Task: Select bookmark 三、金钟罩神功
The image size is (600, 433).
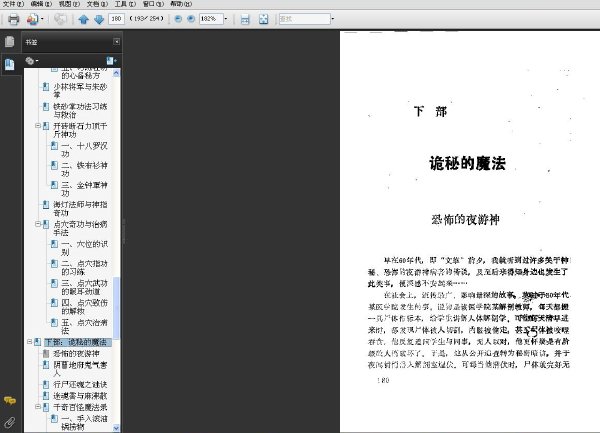Action: [x=84, y=189]
